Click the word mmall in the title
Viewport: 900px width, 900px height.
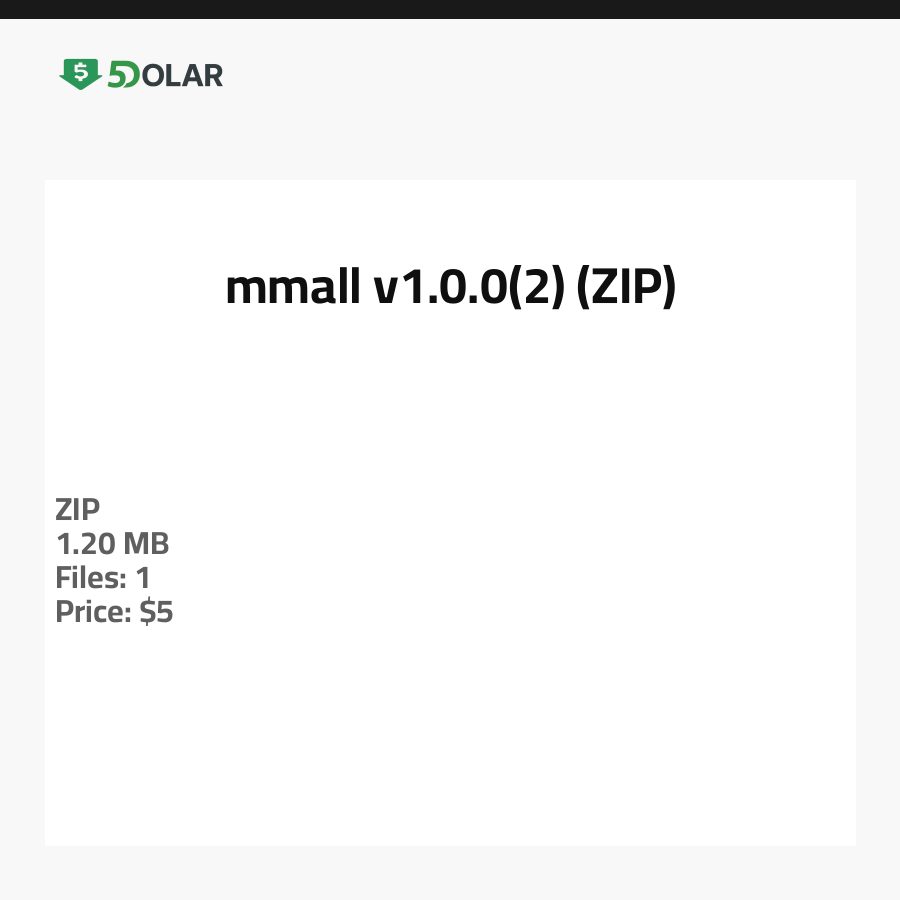pos(292,288)
